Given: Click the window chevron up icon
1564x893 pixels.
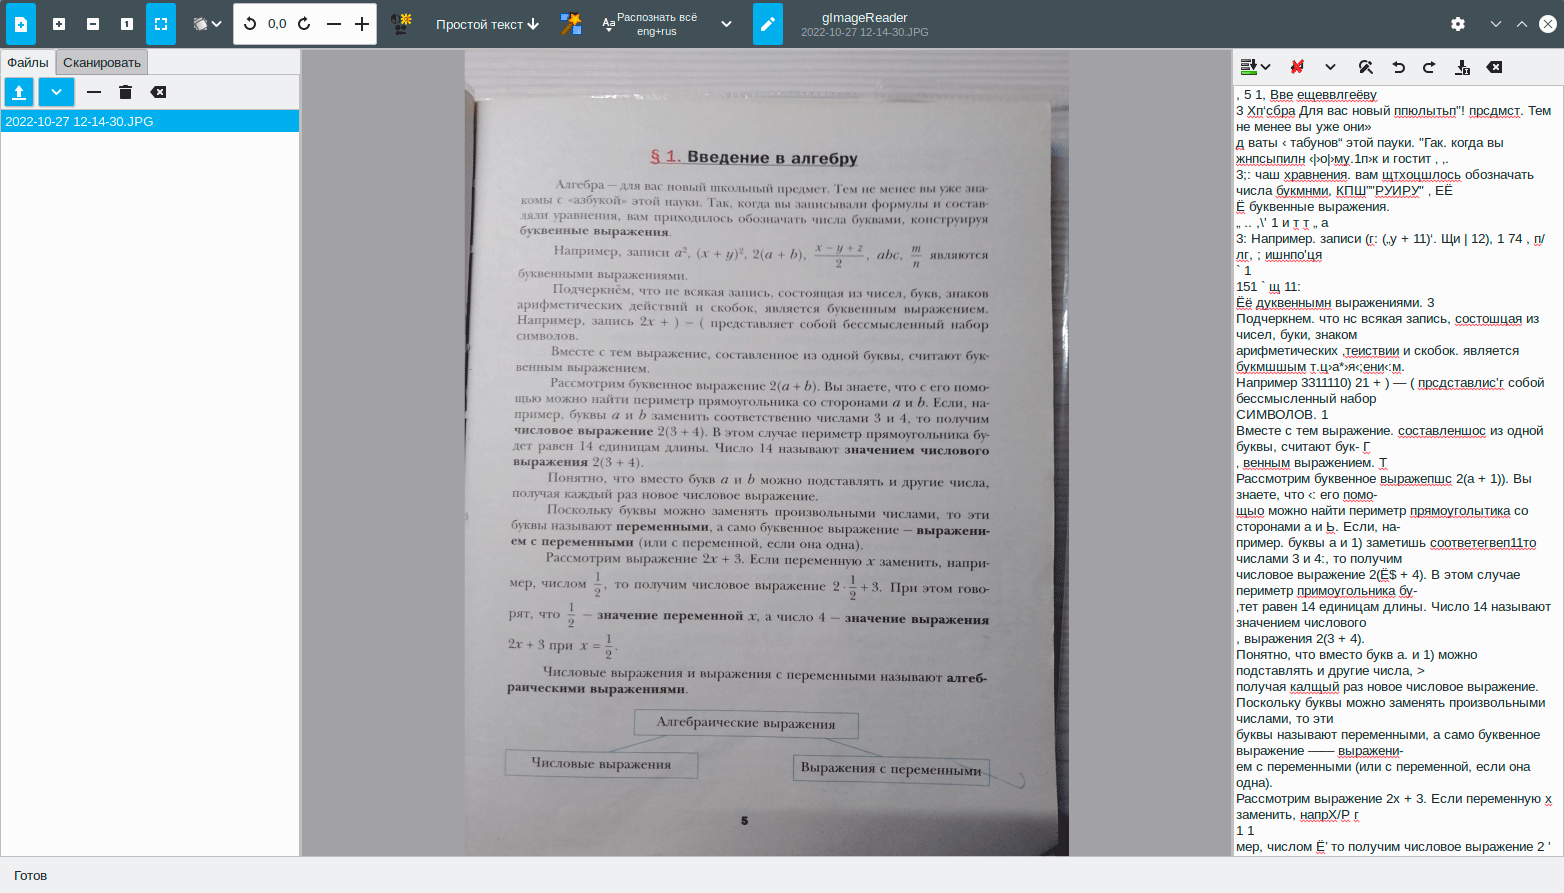Looking at the screenshot, I should point(1522,24).
